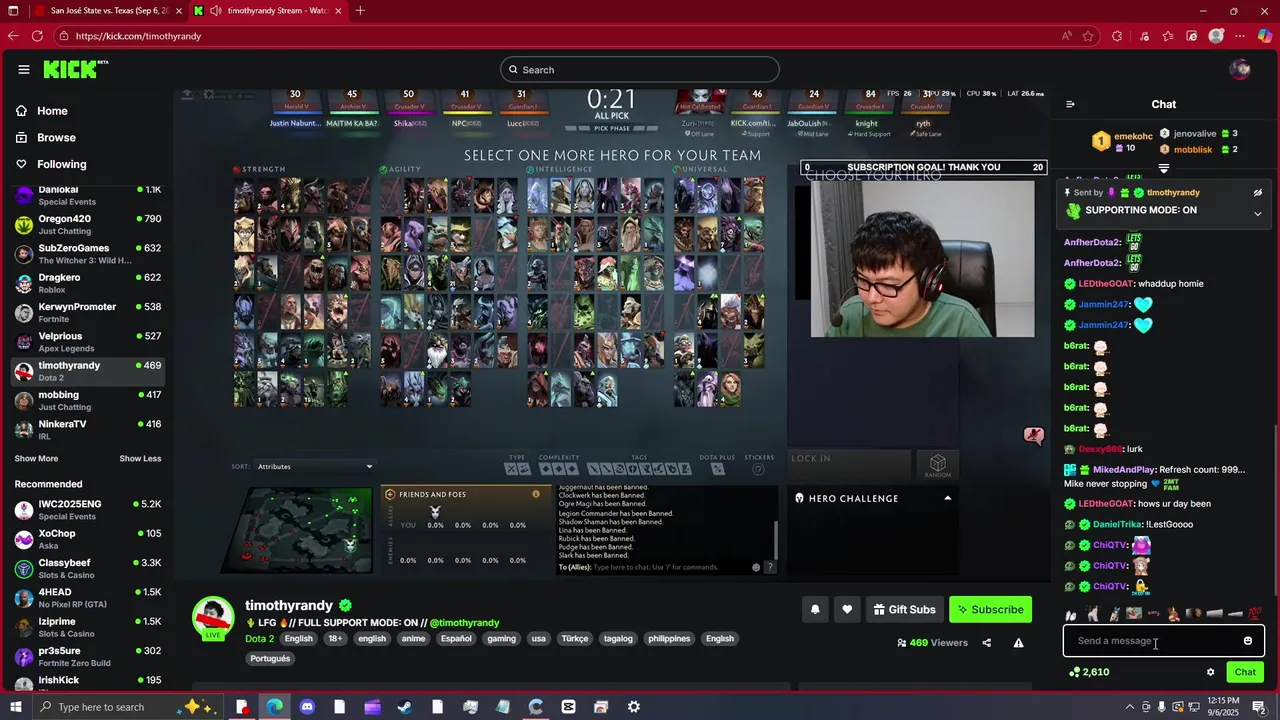The image size is (1280, 720).
Task: Click the address bar URL
Action: point(138,36)
